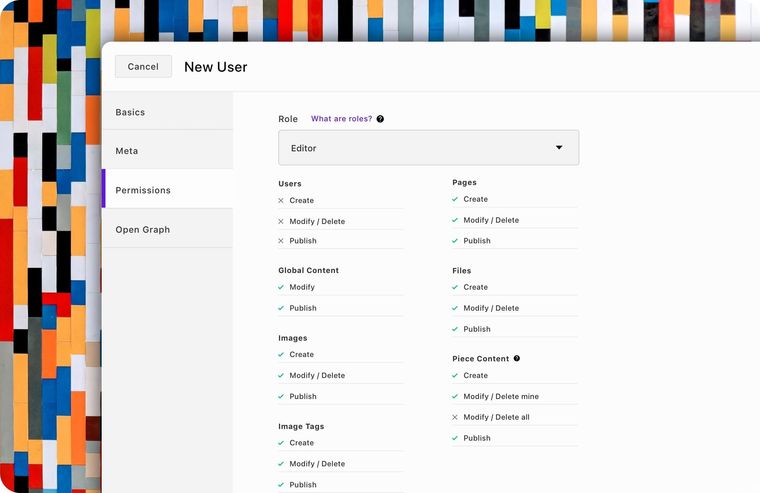Click the 'Role' field label
This screenshot has height=493, width=760.
click(x=288, y=119)
